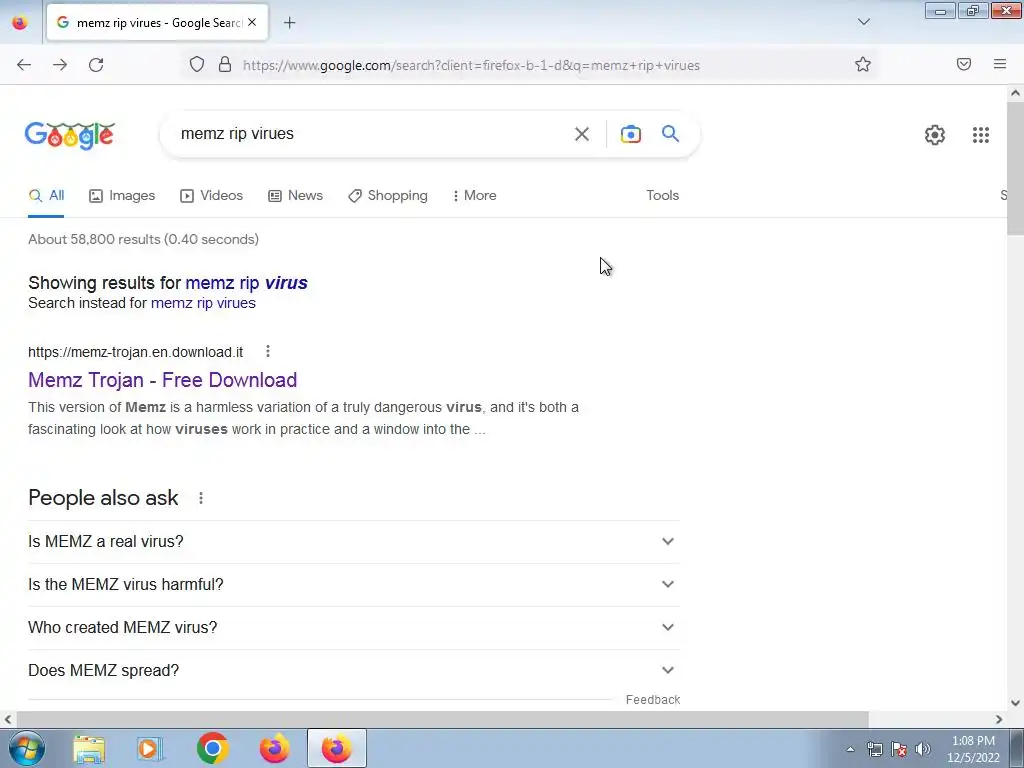Clear the search box text

coord(581,134)
